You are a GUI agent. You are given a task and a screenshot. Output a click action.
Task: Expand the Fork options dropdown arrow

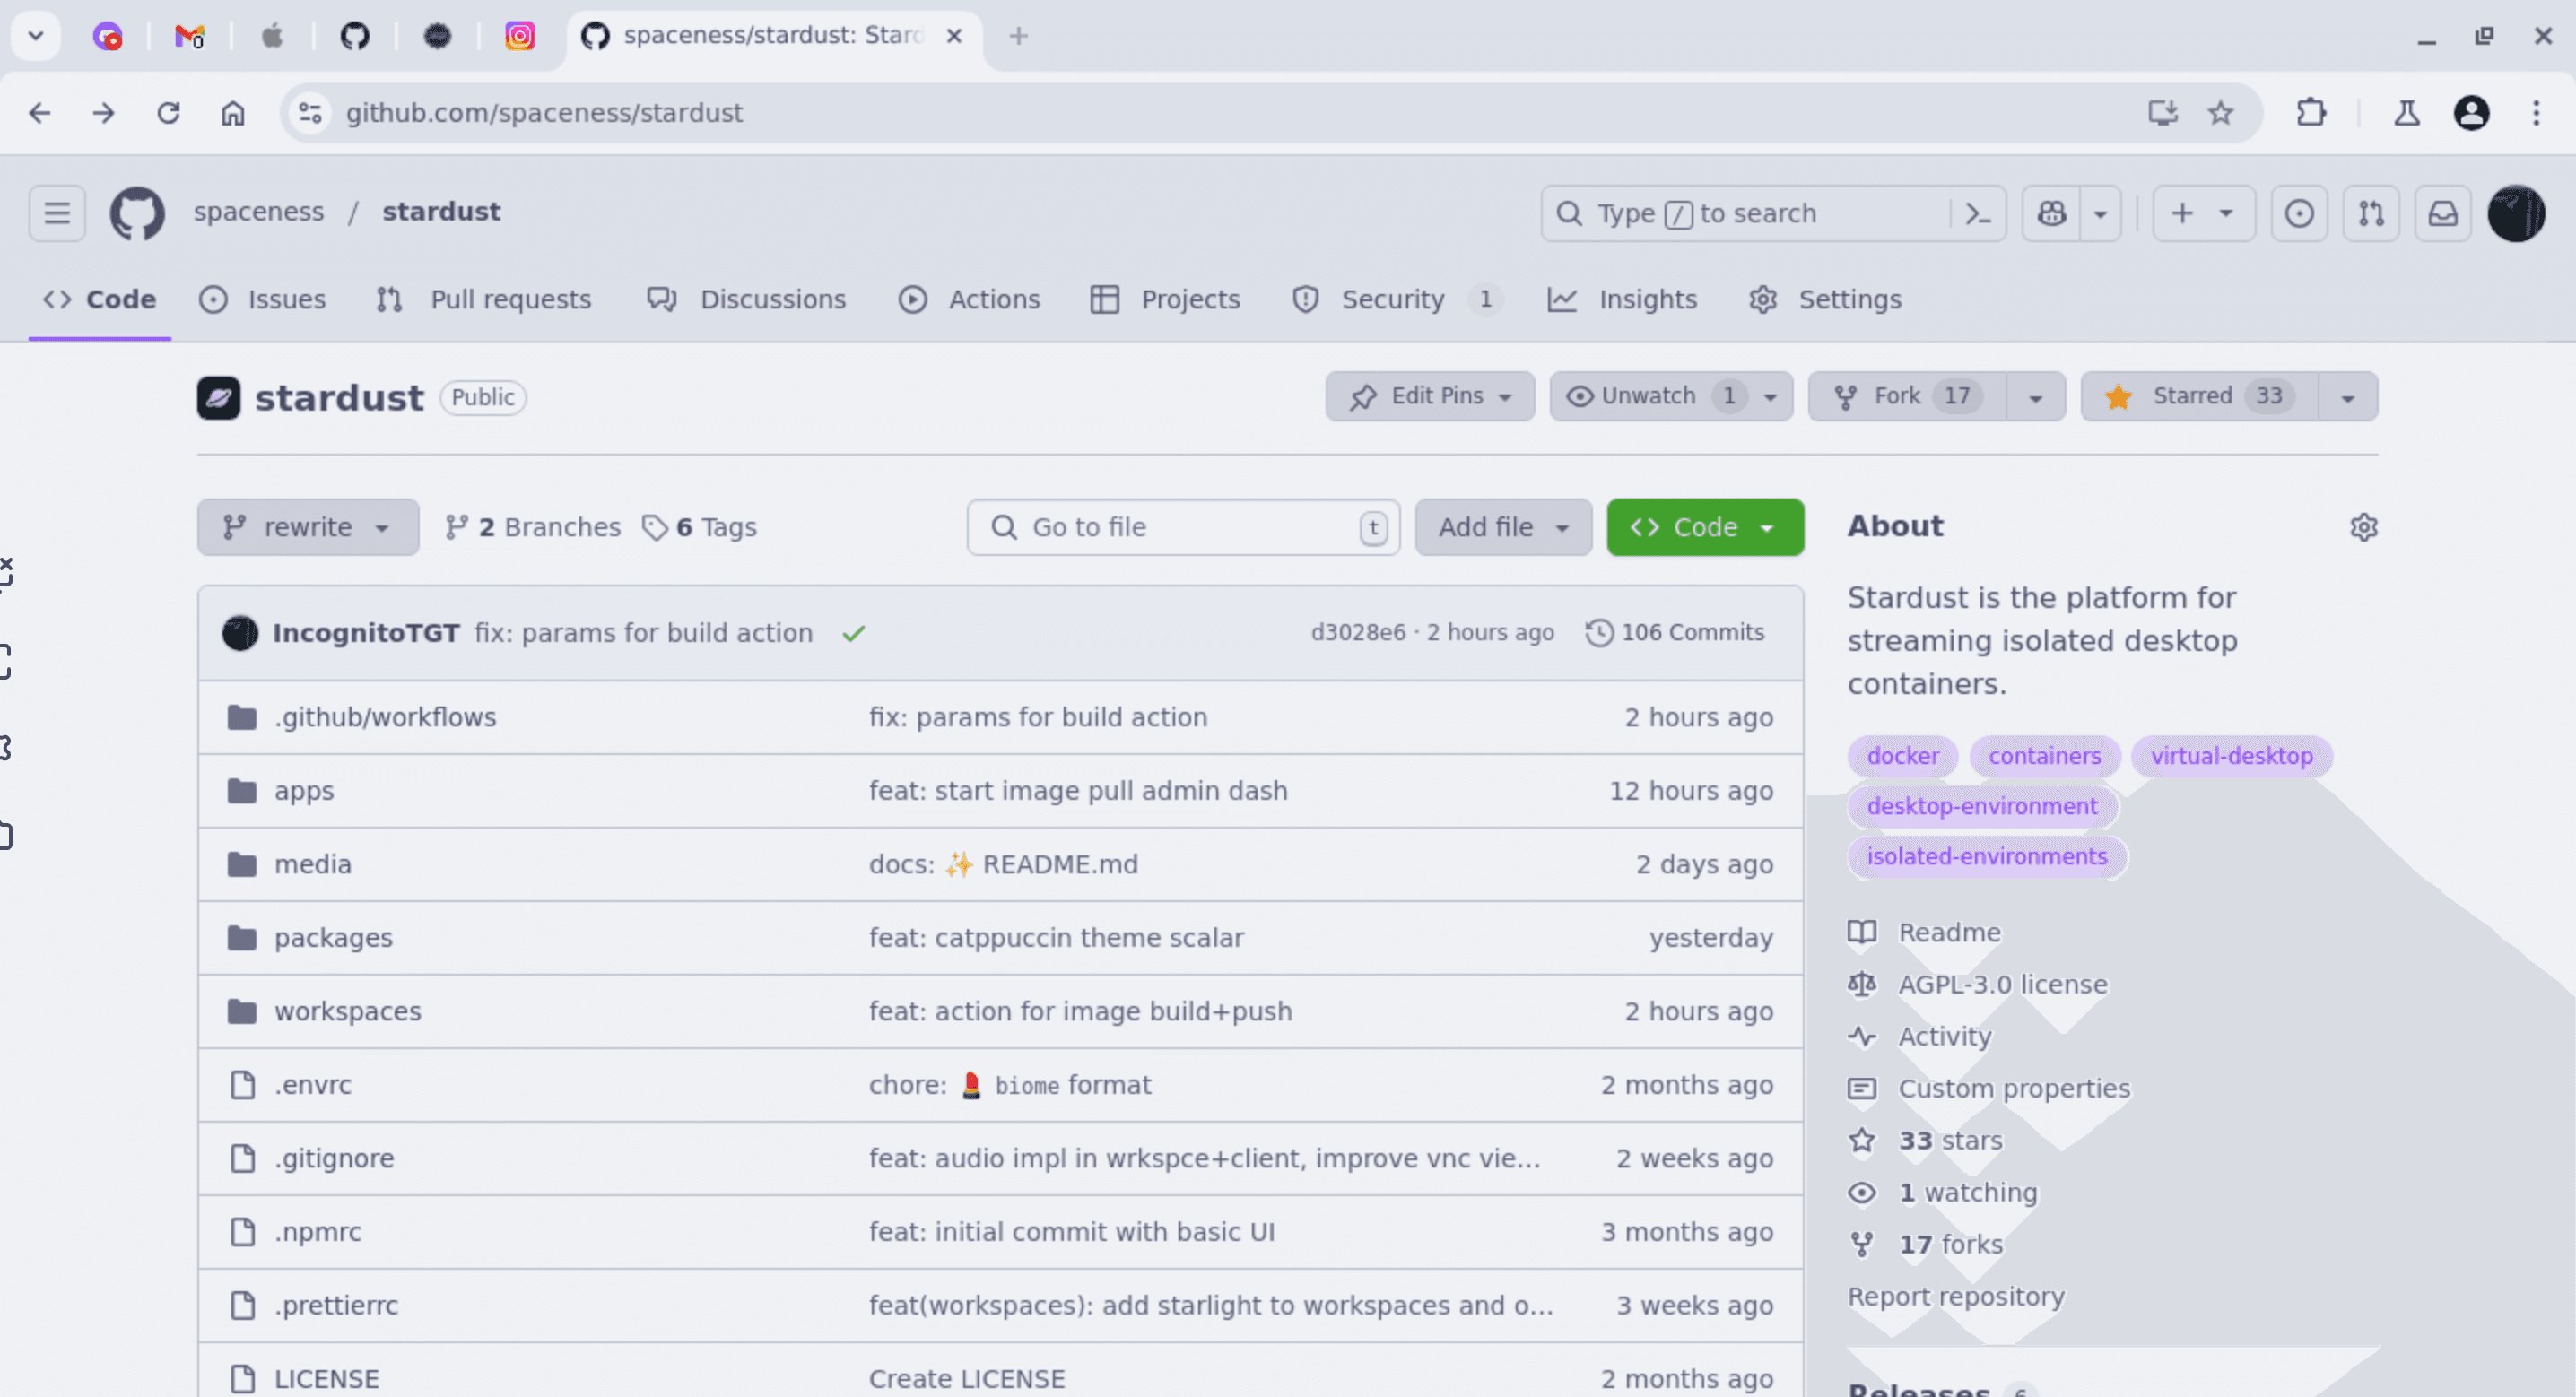tap(2036, 397)
